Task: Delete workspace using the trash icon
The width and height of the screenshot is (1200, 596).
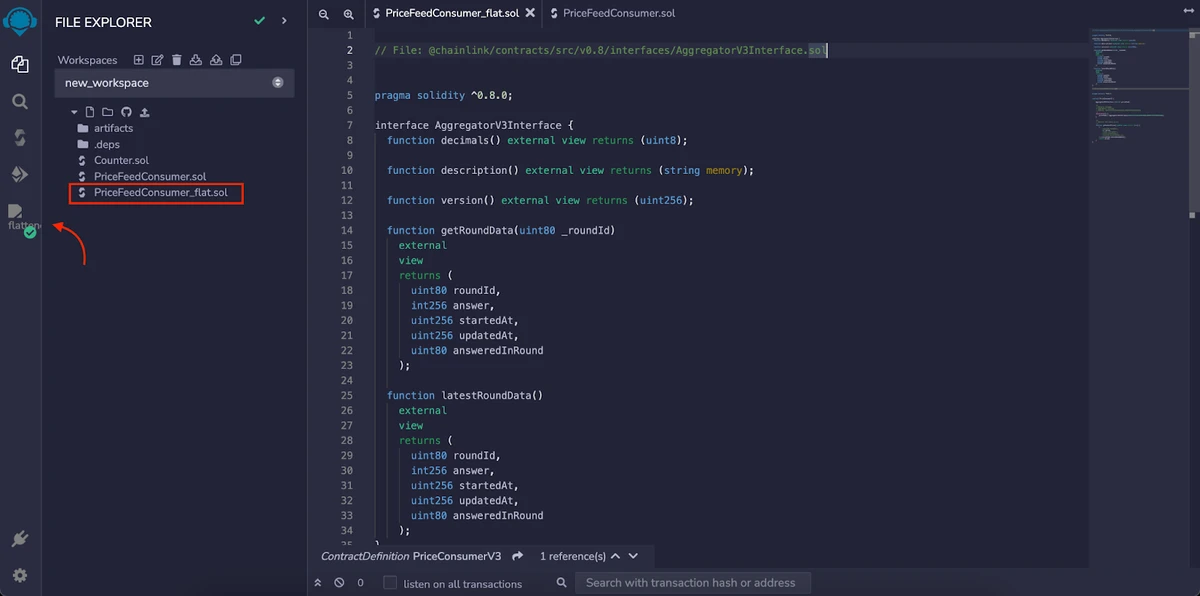Action: click(x=177, y=60)
